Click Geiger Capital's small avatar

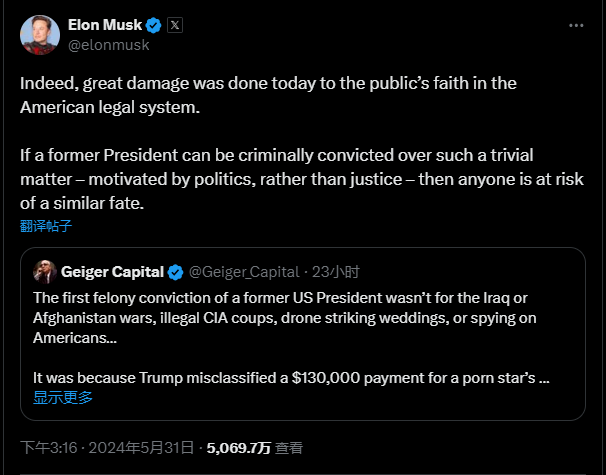coord(44,271)
